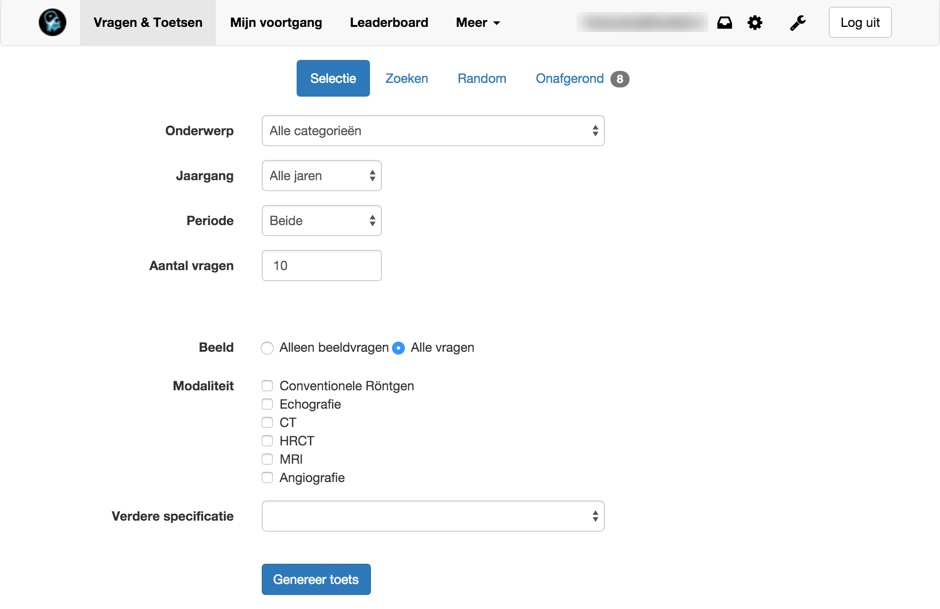Screen dimensions: 940x609
Task: Open the inbox tray icon
Action: (x=724, y=23)
